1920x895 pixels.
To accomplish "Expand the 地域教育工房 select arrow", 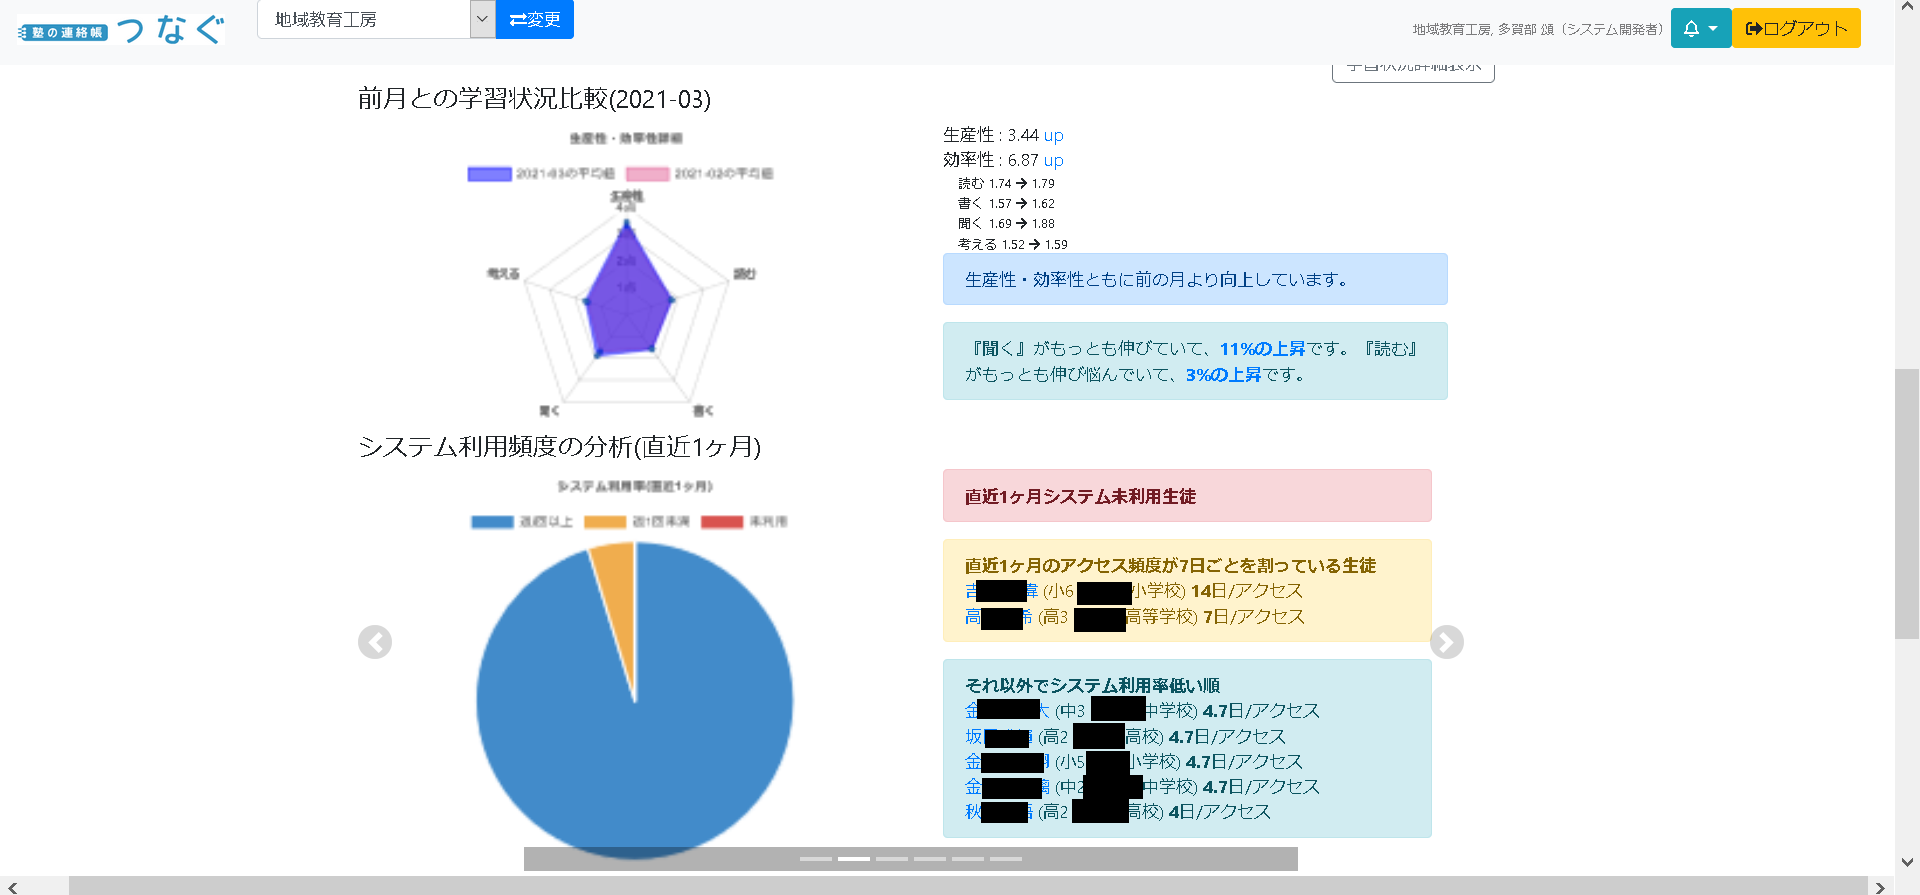I will pos(482,19).
